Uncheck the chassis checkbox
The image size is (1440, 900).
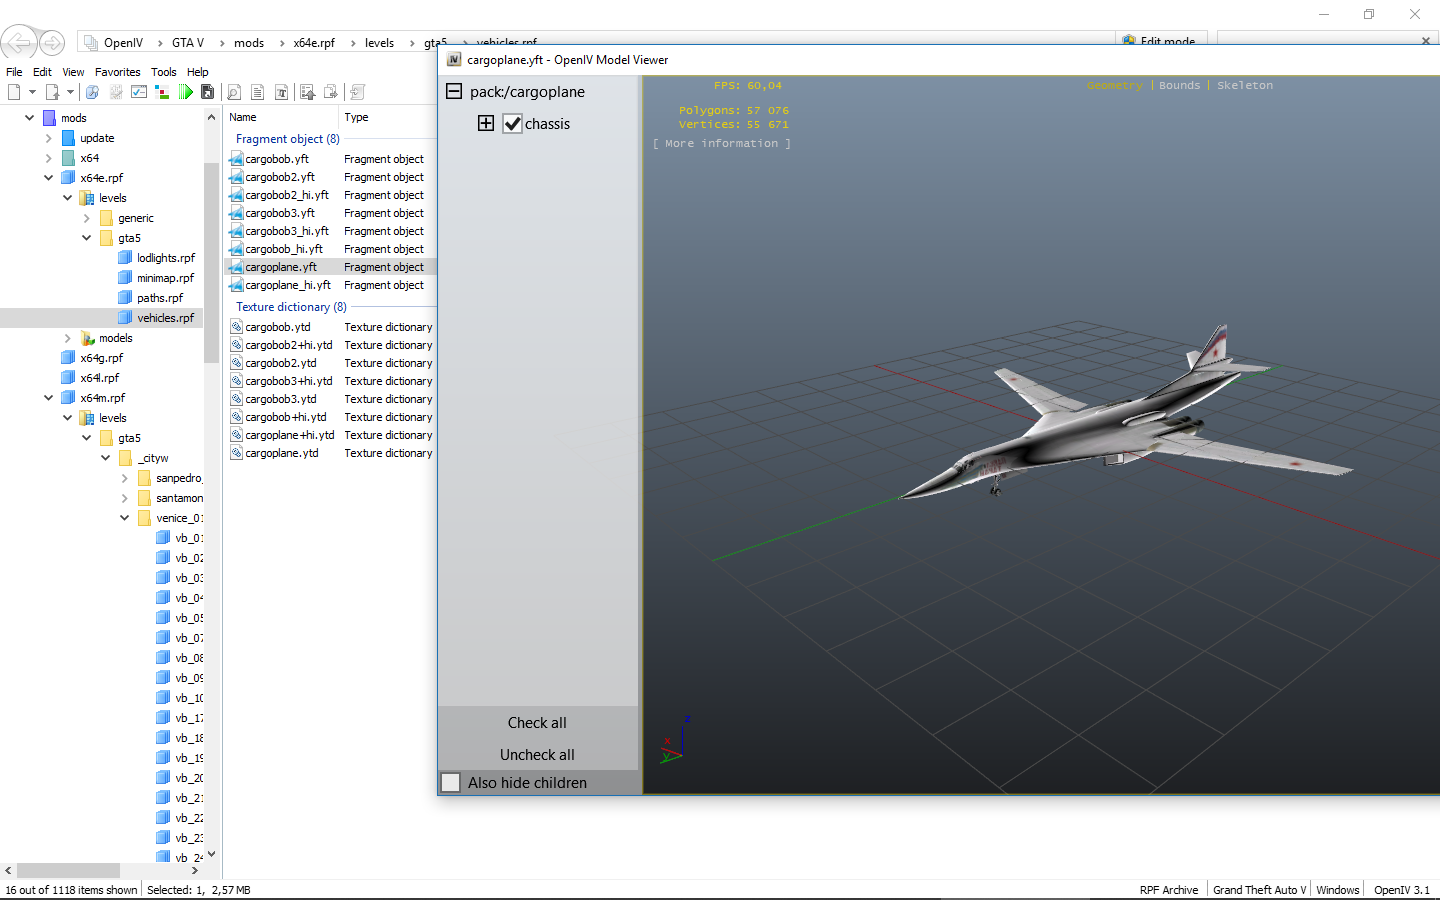coord(512,124)
